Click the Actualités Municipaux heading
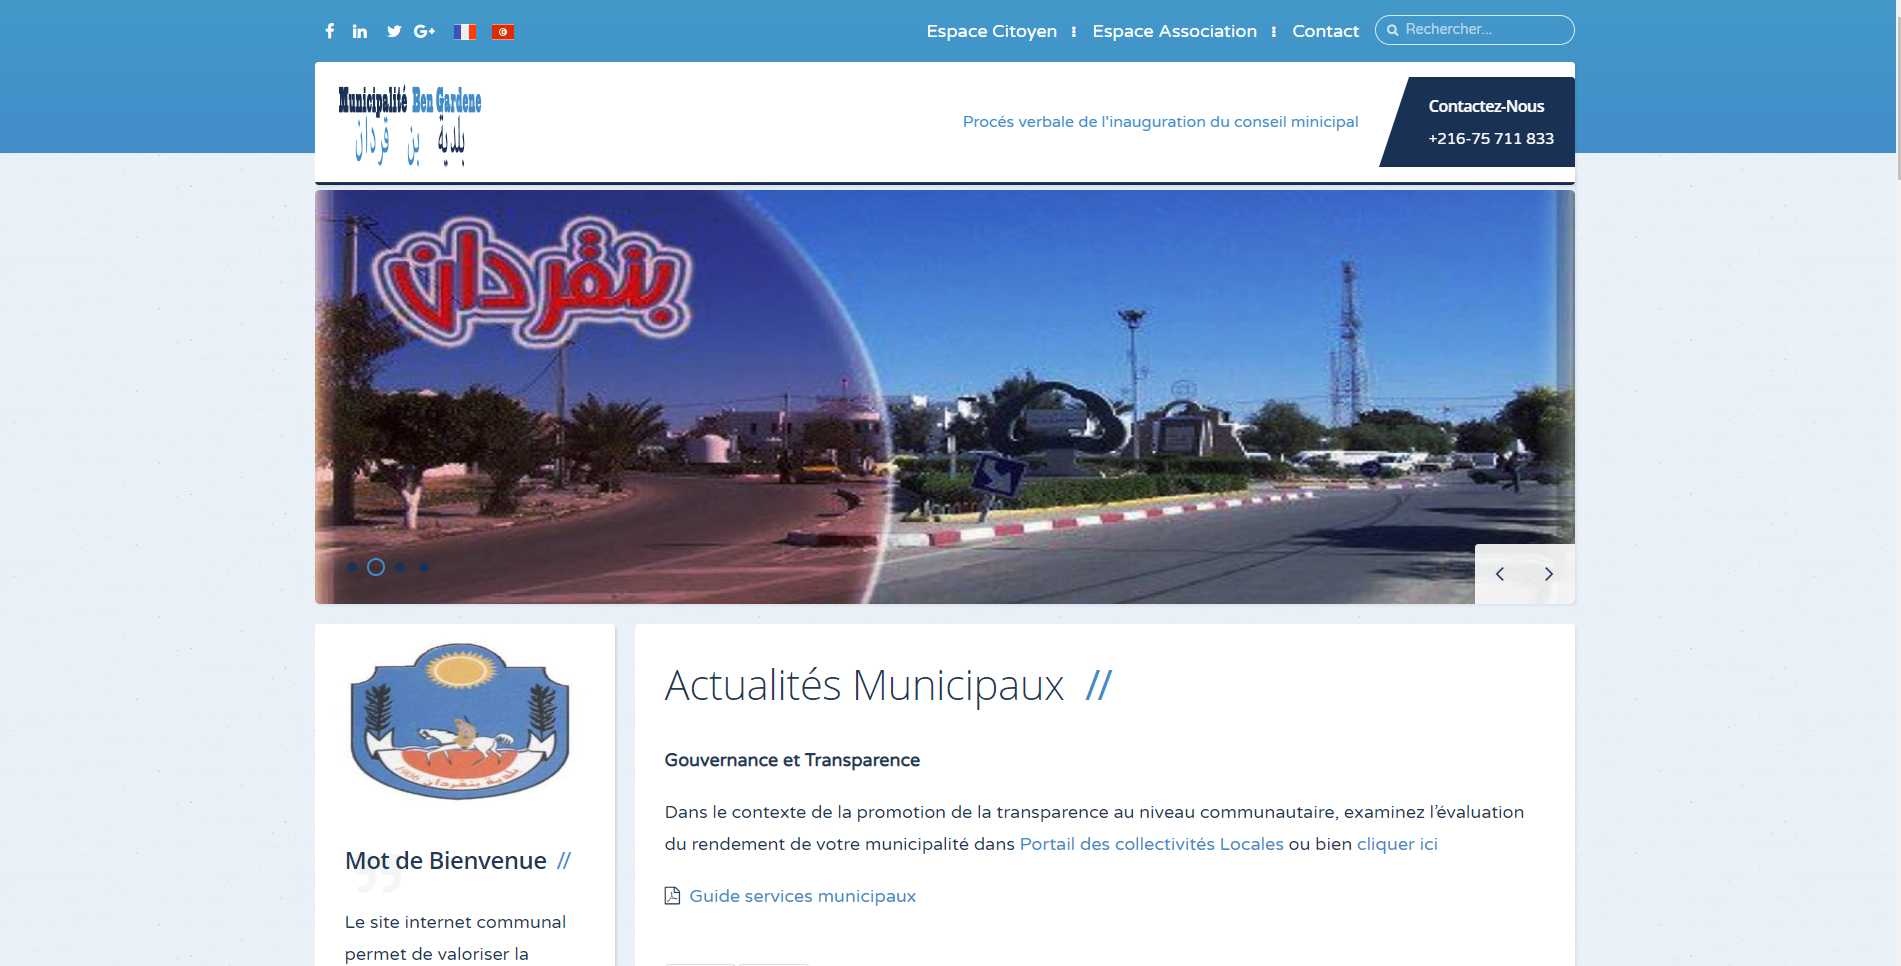 click(864, 686)
